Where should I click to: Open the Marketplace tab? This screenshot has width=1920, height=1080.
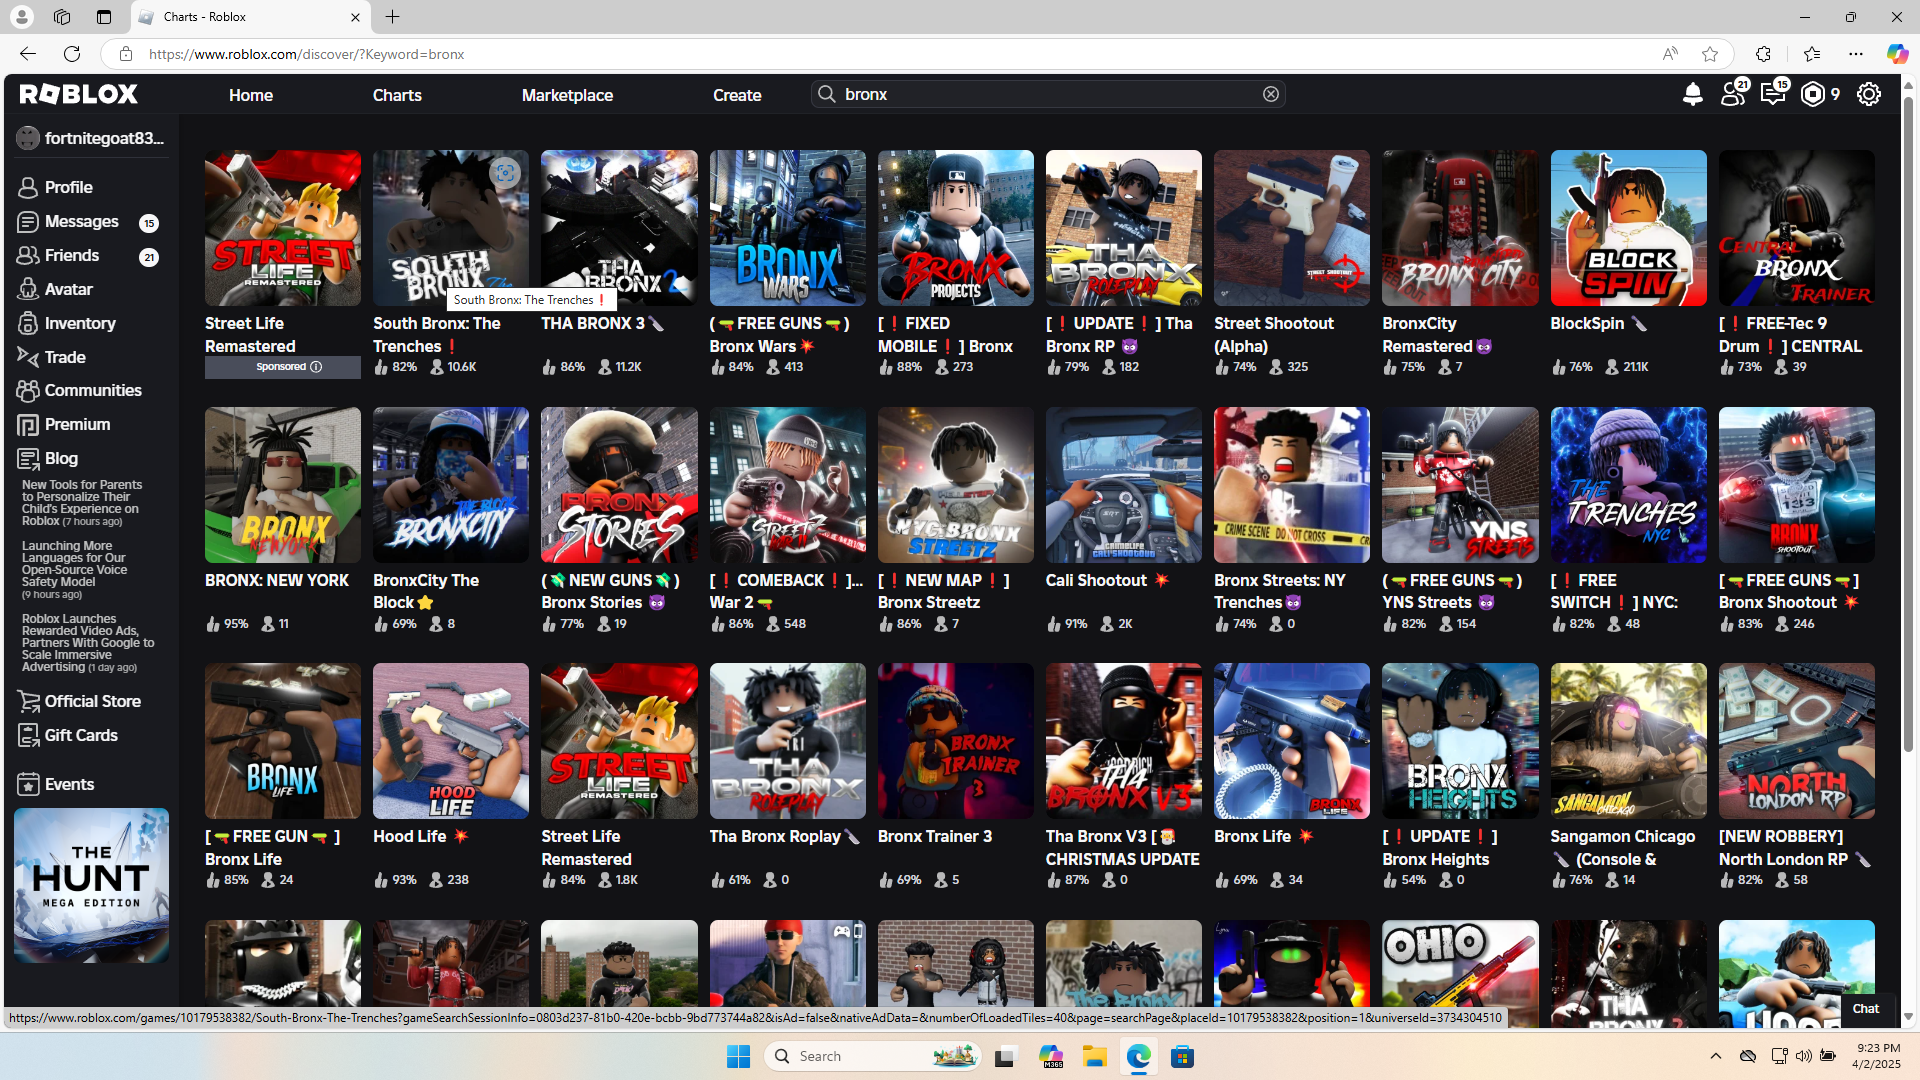click(567, 95)
